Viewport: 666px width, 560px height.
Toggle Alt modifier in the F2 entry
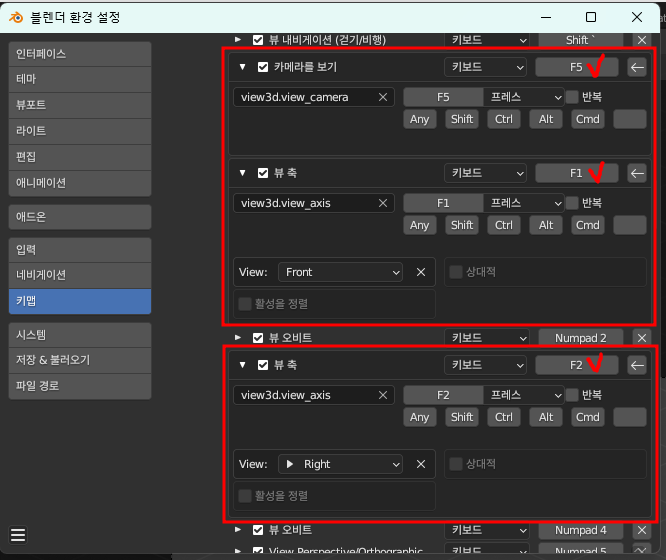pos(546,418)
